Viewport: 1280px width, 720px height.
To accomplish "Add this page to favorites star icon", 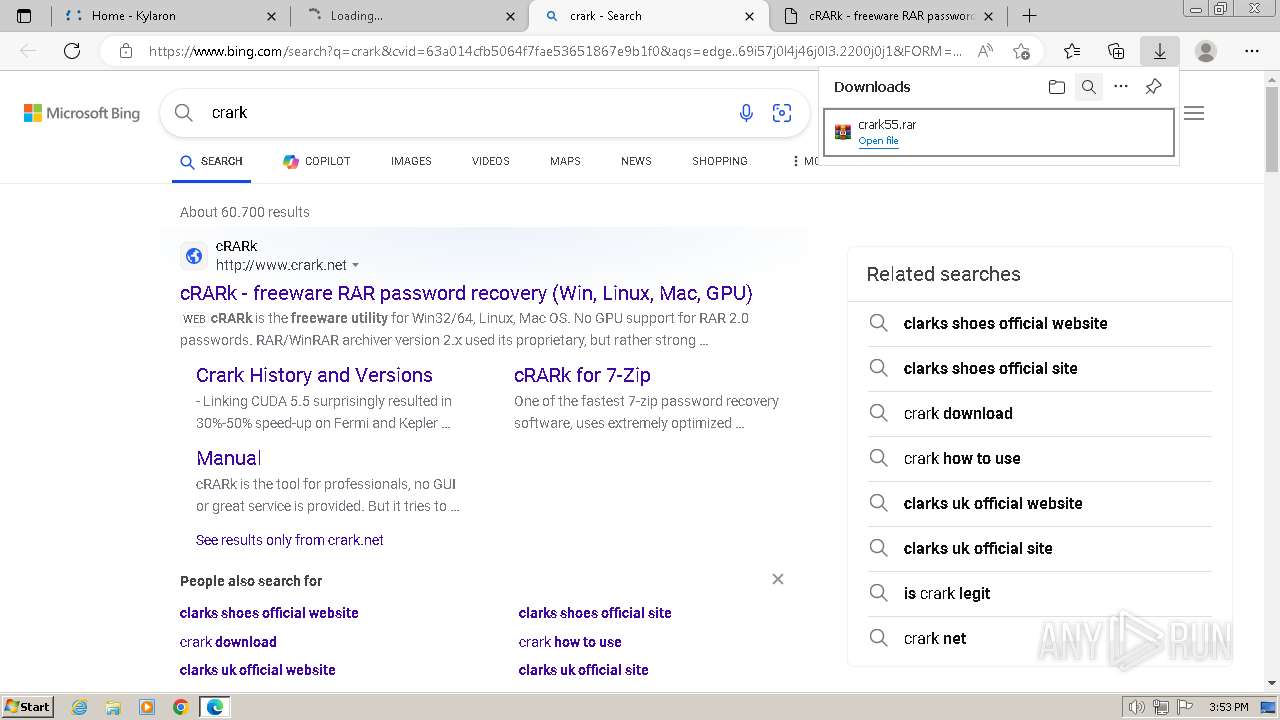I will coord(1021,51).
